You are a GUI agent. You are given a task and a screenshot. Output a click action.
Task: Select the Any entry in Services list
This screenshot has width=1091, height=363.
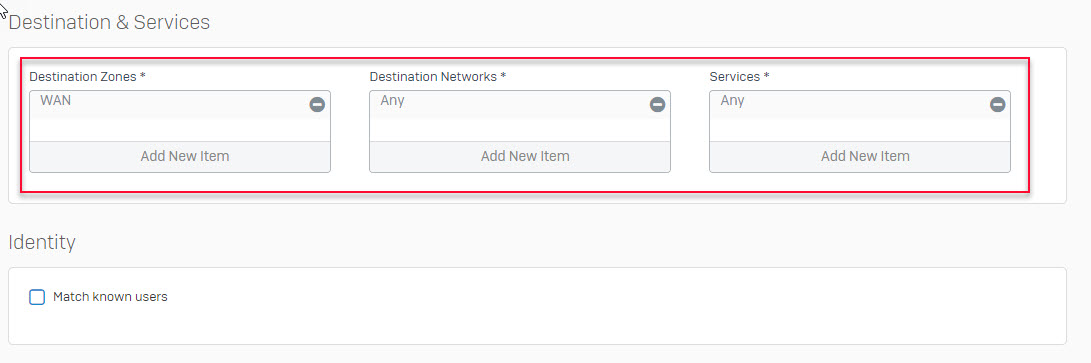click(733, 101)
